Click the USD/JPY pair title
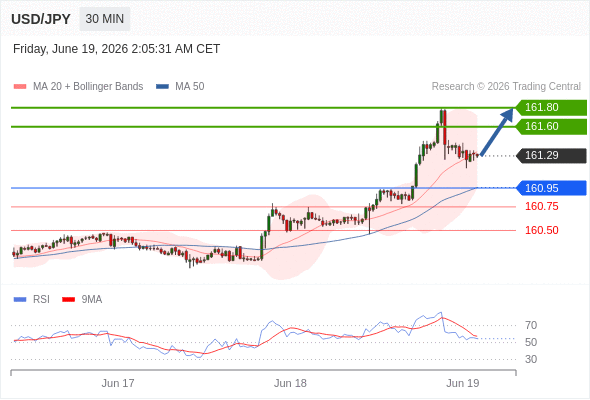Viewport: 590px width, 400px height. (41, 19)
